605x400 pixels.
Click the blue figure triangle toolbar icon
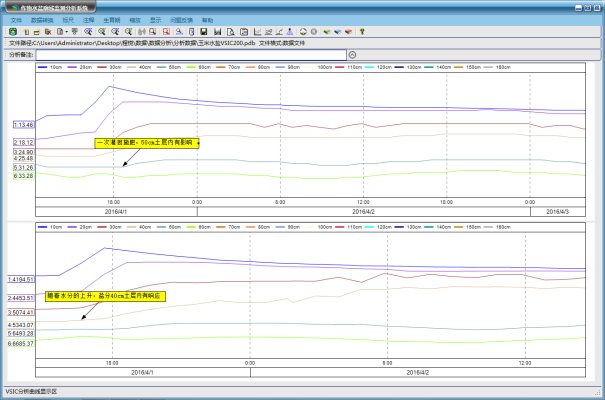tap(290, 32)
